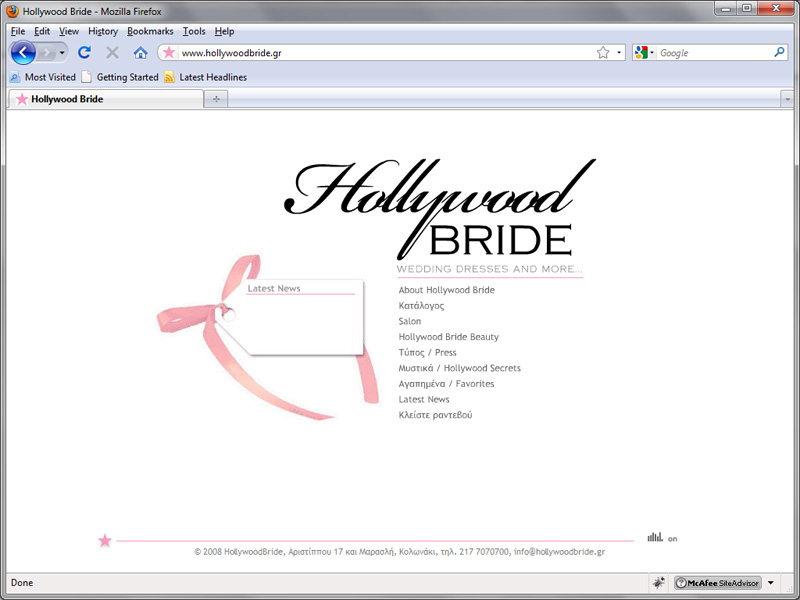Image resolution: width=800 pixels, height=600 pixels.
Task: Click the greyed Forward arrow button
Action: click(x=46, y=53)
